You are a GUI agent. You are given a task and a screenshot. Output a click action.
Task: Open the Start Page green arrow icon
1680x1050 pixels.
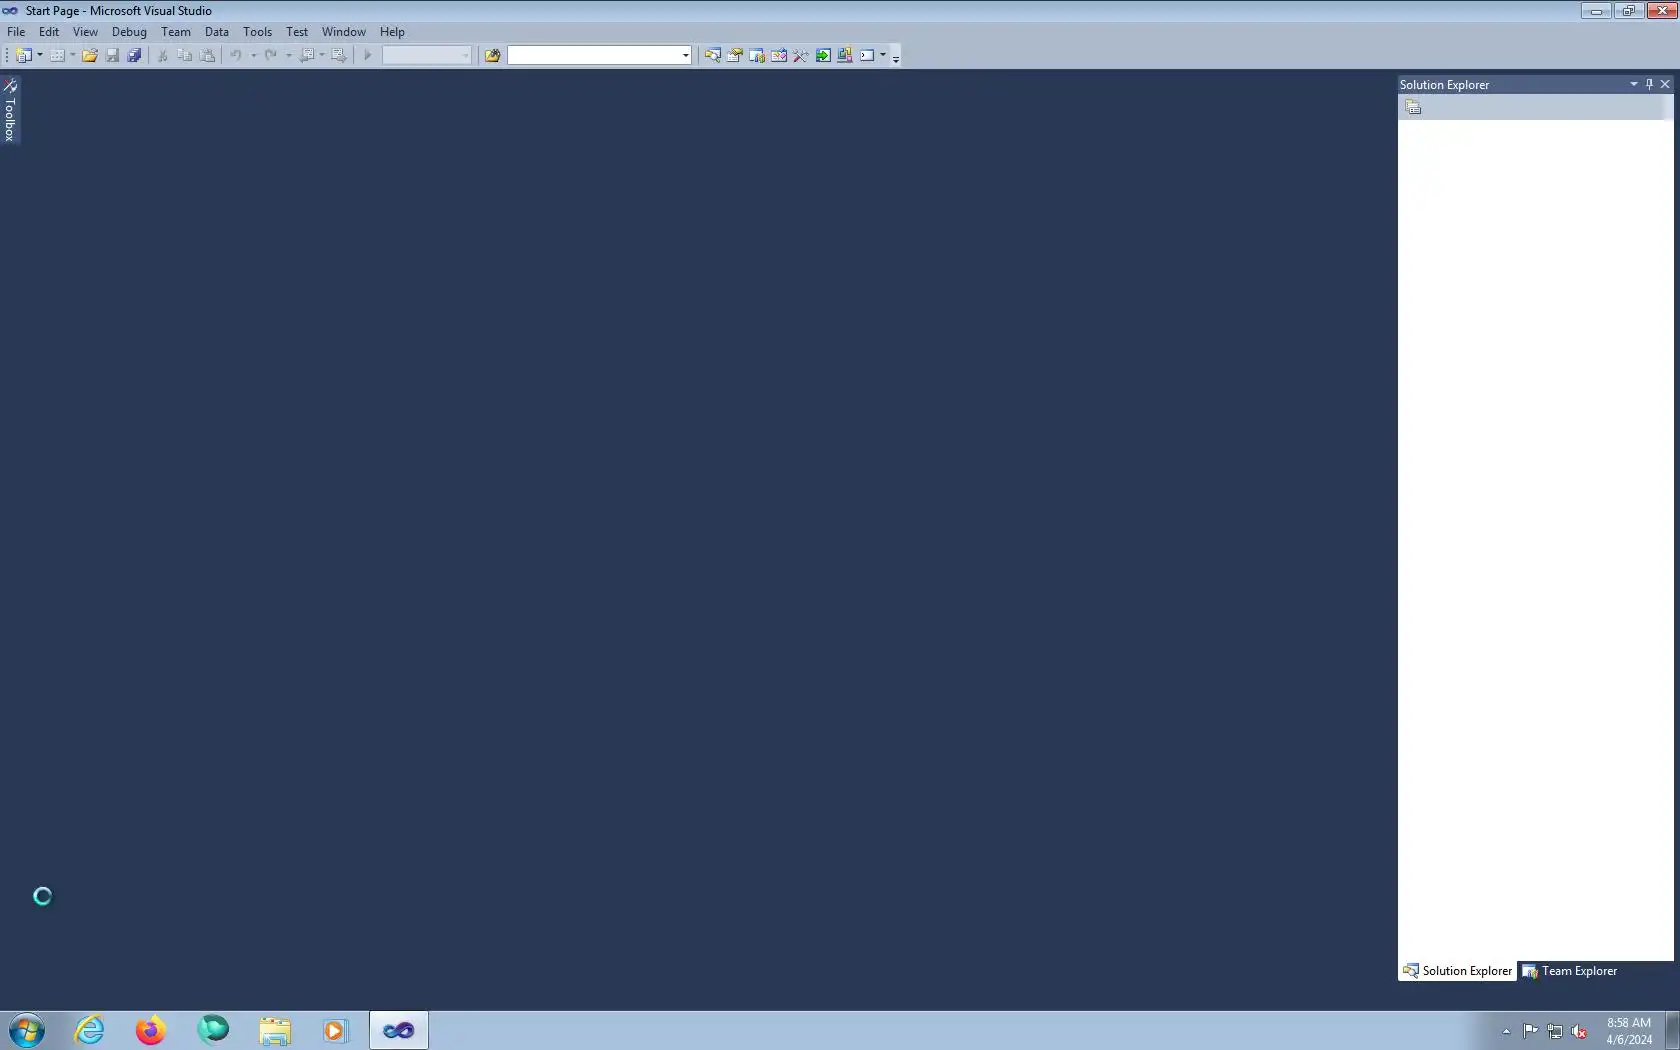[822, 56]
